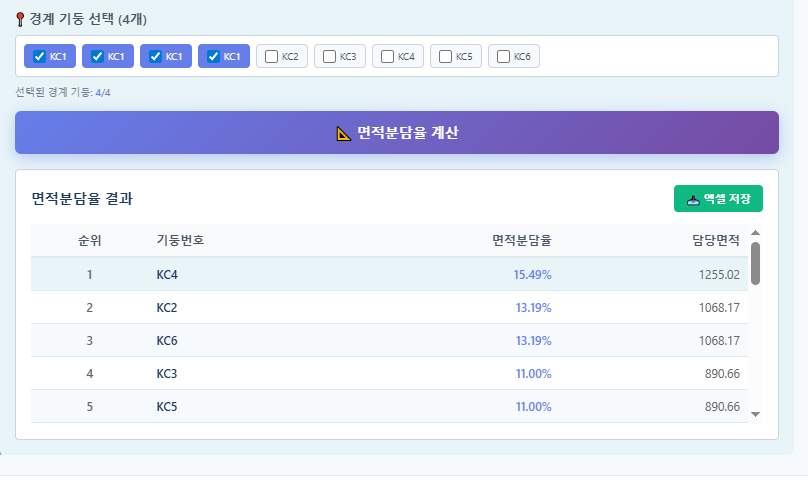This screenshot has height=484, width=808.
Task: Tick the KC4 checkbox
Action: [x=387, y=57]
